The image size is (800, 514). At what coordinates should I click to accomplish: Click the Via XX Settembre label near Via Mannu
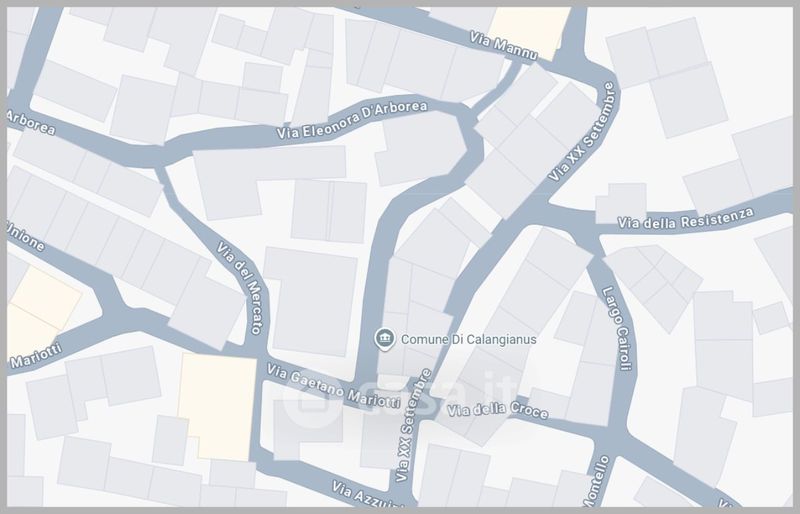pos(582,132)
